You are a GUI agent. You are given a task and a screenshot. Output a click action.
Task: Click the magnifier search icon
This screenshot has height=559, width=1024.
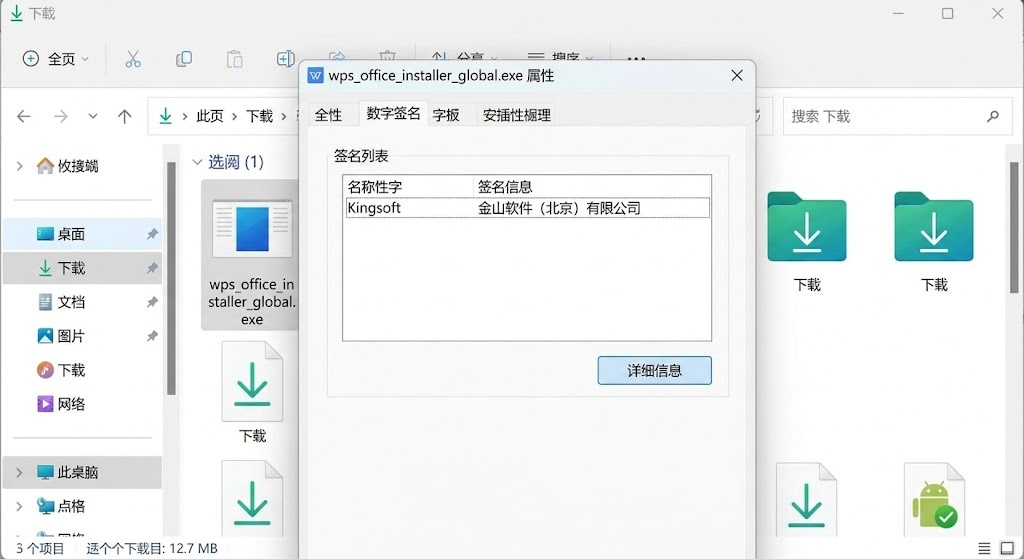point(993,116)
